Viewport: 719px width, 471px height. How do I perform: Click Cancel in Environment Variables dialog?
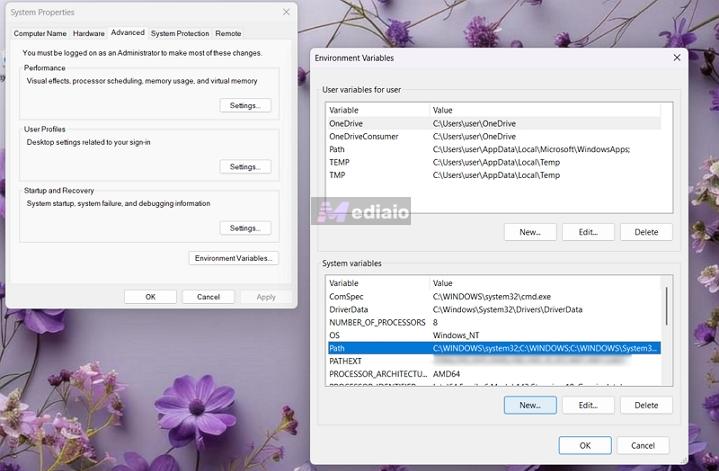click(643, 445)
